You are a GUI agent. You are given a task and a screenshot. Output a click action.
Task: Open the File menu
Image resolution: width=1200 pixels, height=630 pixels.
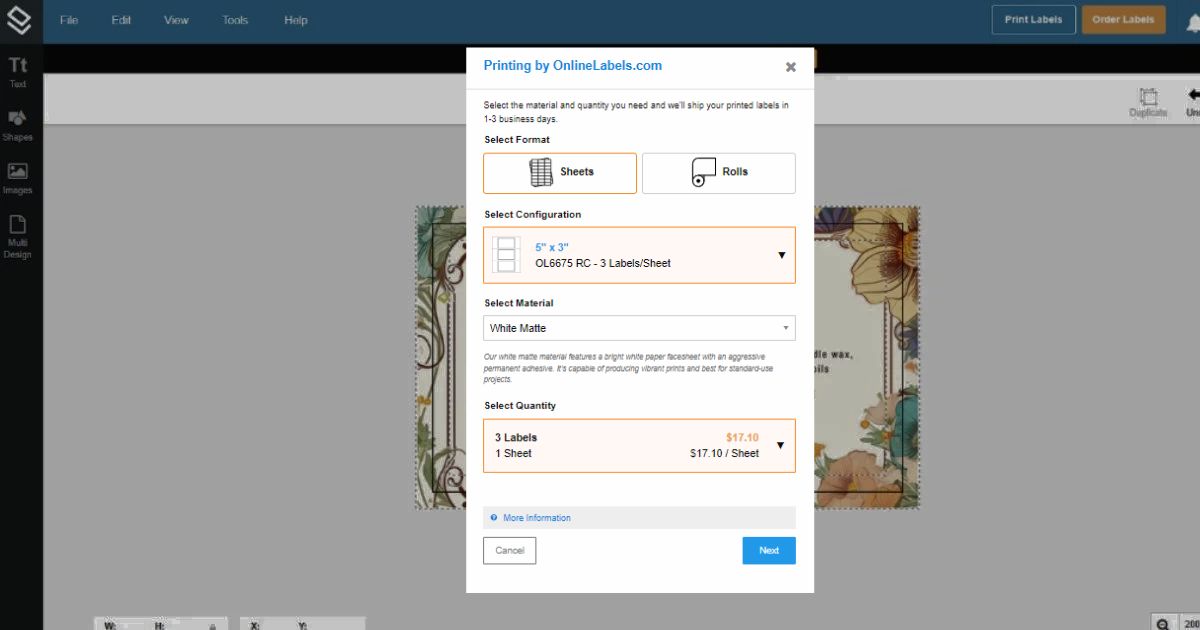click(69, 20)
